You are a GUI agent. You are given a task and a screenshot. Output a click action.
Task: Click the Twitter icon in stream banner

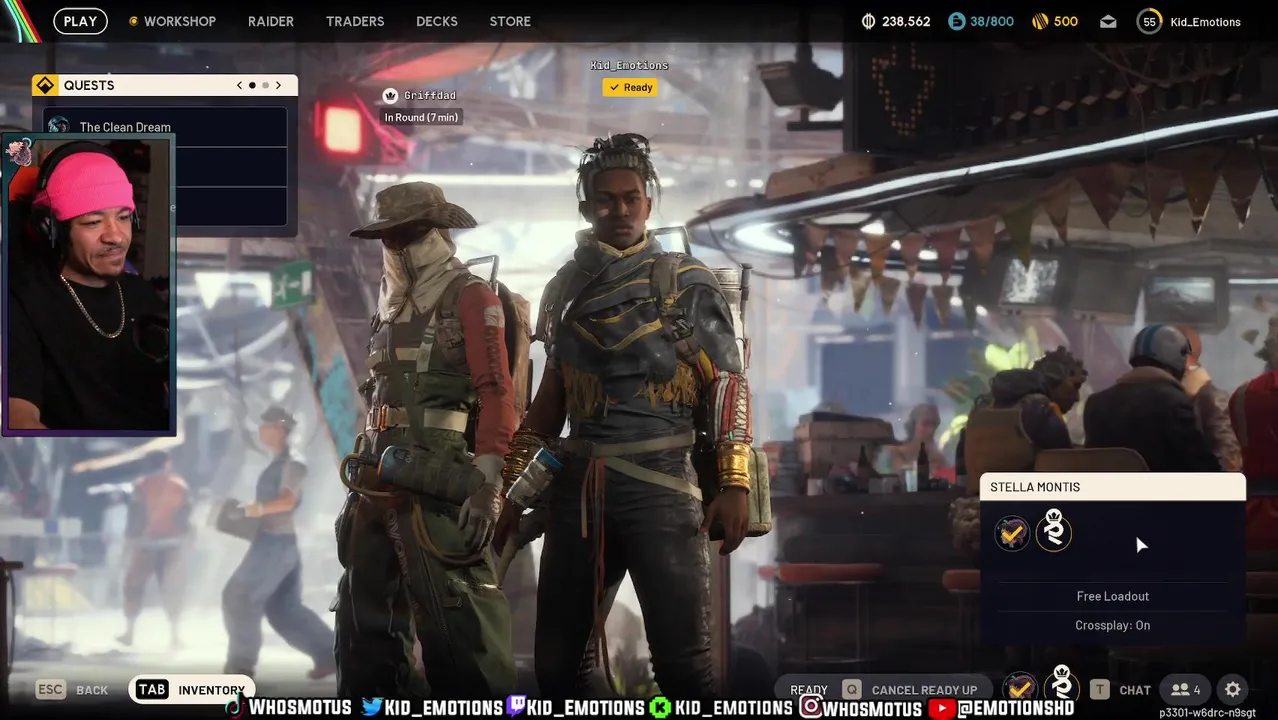click(x=372, y=708)
